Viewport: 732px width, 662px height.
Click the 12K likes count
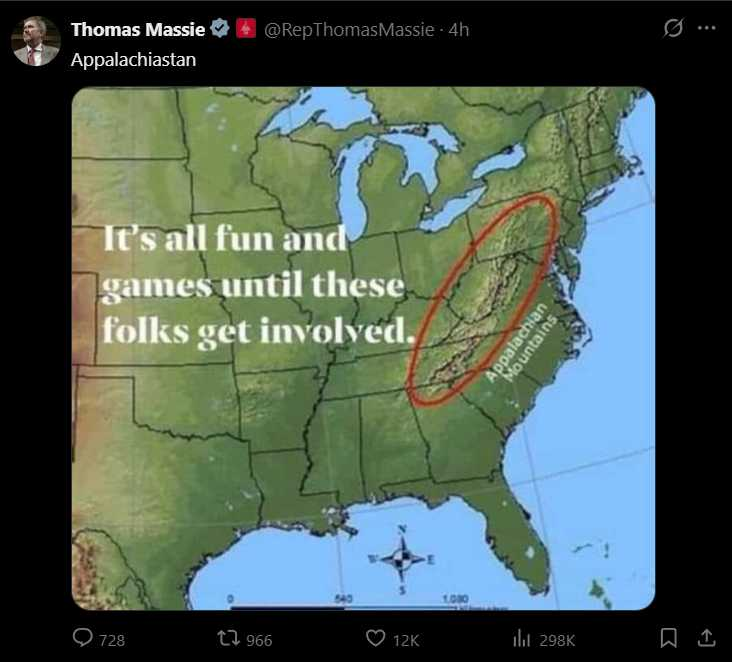[x=406, y=640]
